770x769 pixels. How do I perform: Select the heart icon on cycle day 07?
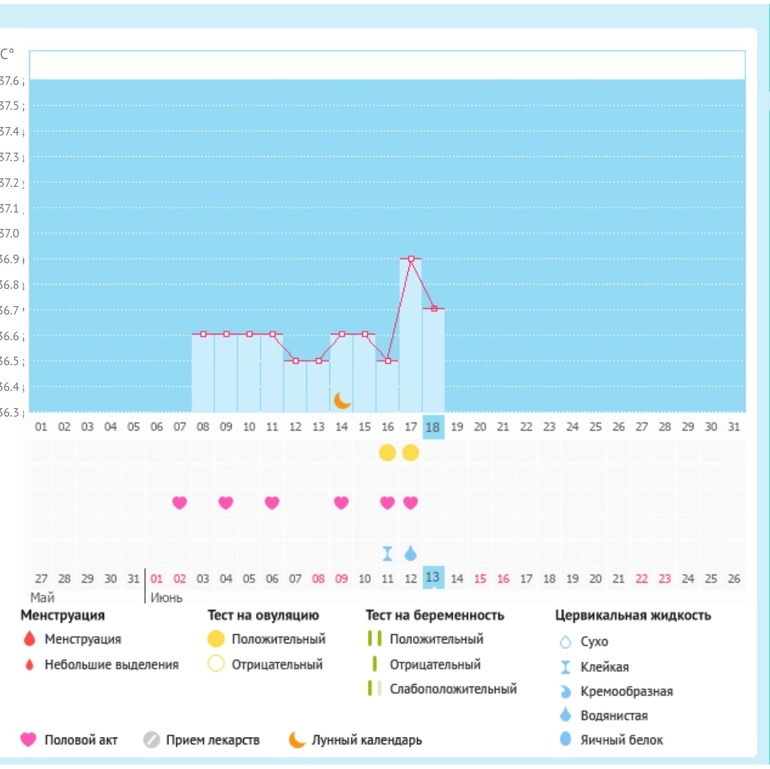(x=180, y=502)
